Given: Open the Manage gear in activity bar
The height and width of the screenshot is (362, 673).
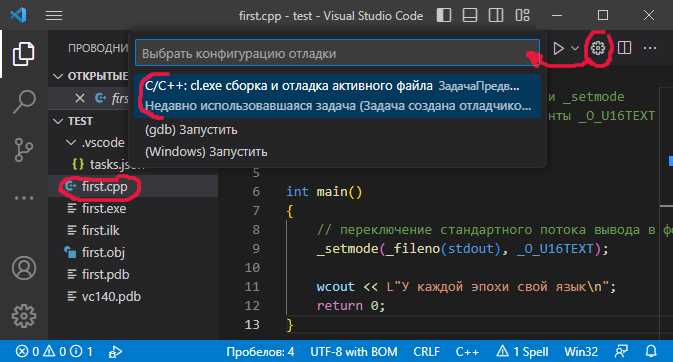Looking at the screenshot, I should coord(24,316).
